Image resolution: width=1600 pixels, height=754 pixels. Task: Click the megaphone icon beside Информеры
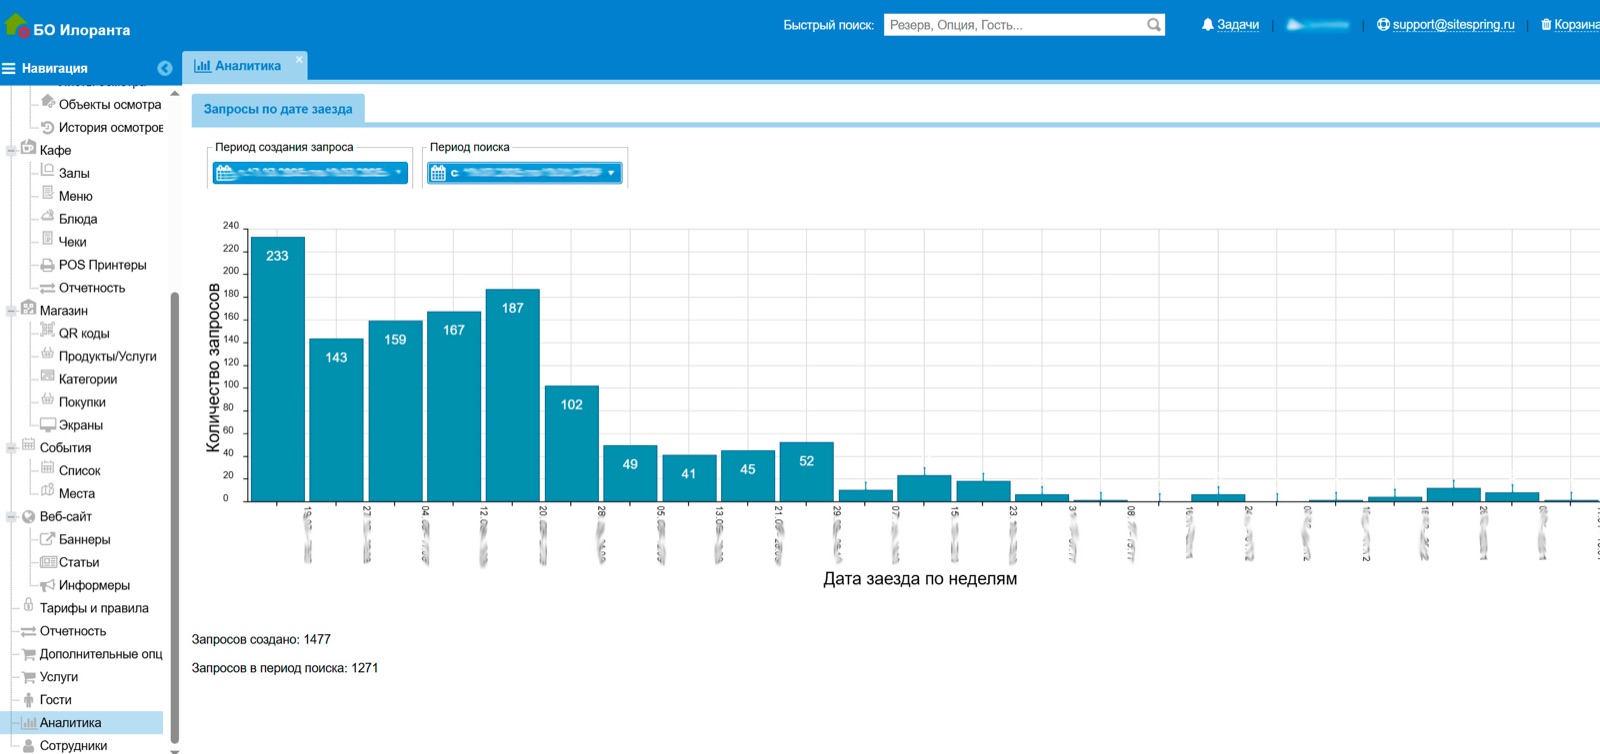47,585
